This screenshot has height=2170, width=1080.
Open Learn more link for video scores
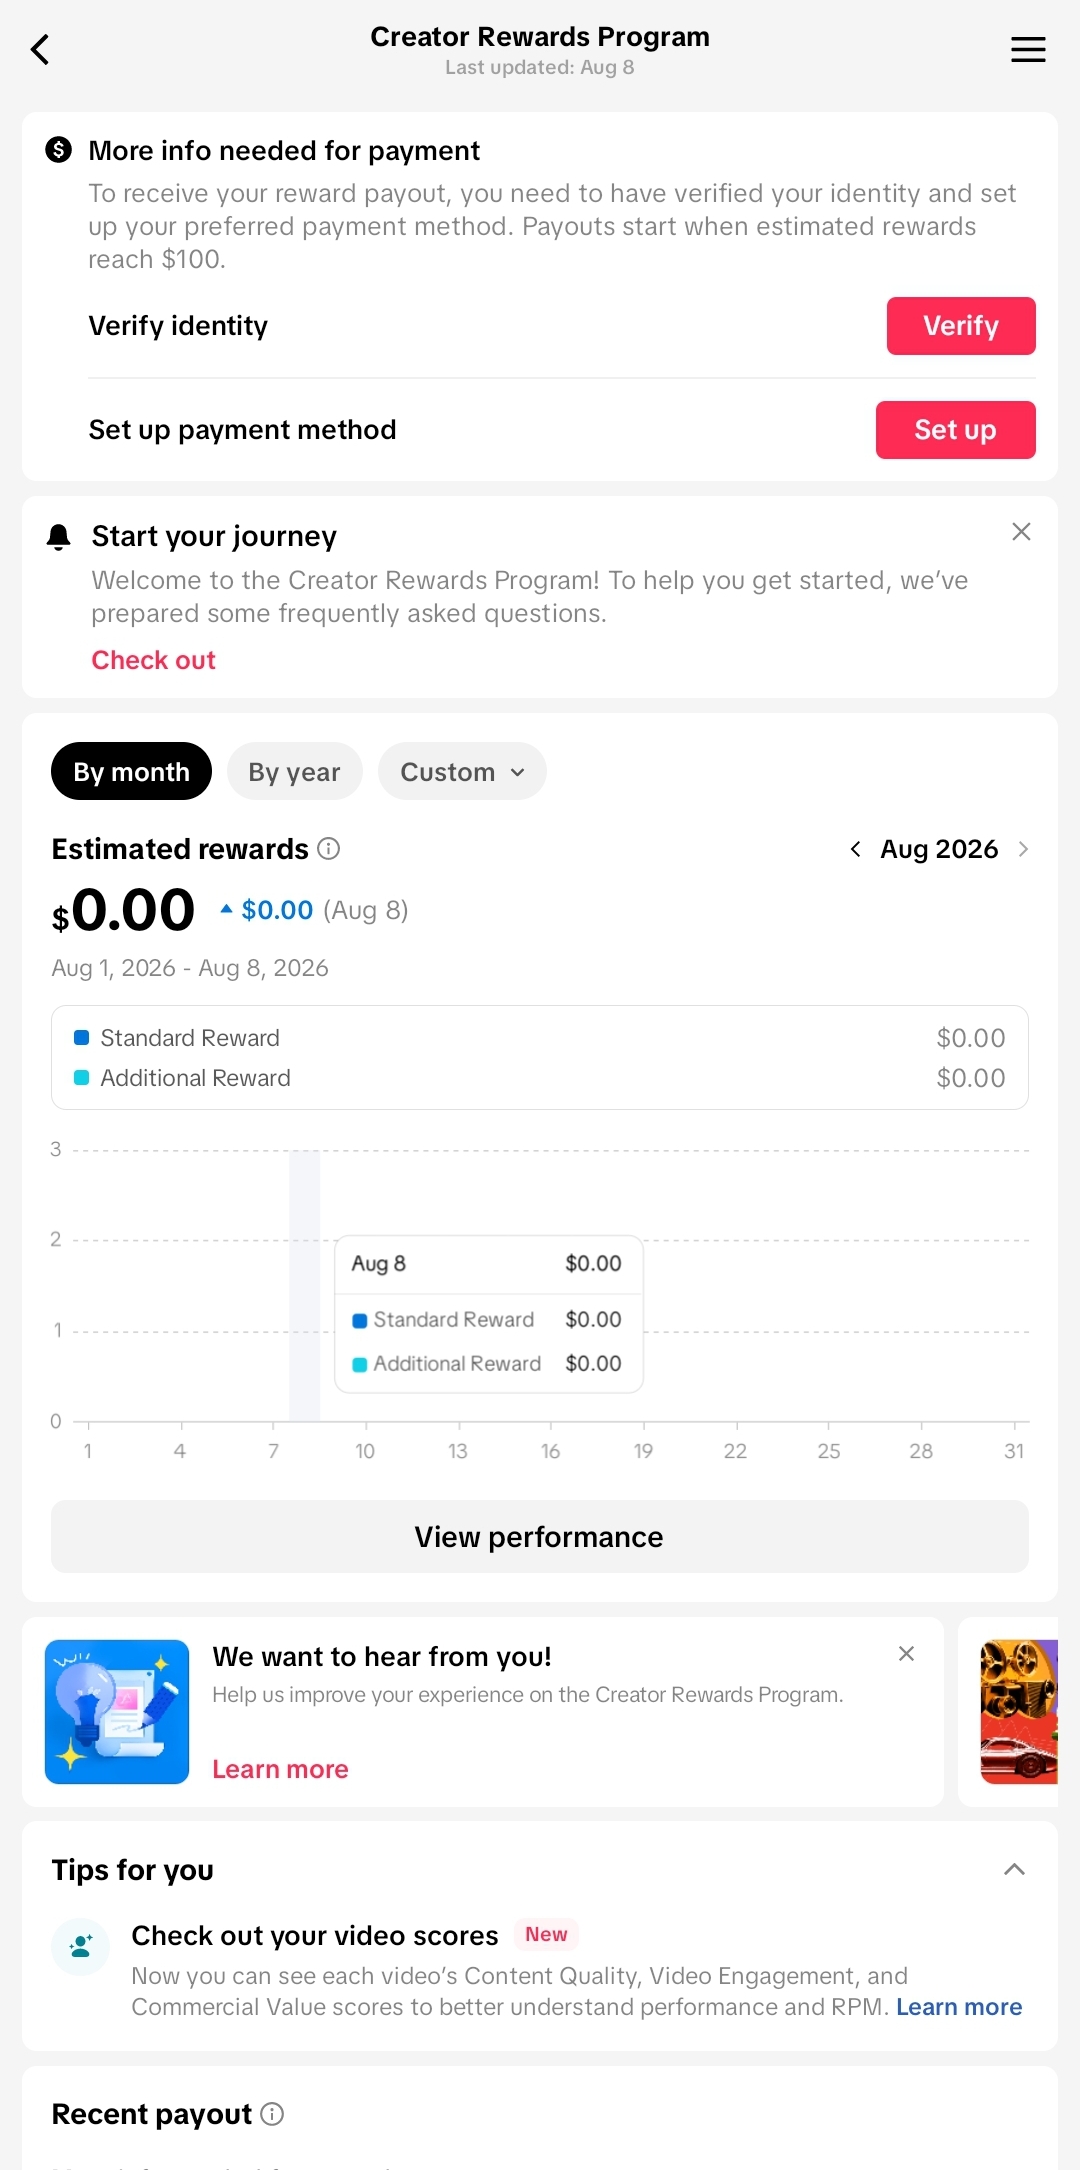pos(959,2007)
